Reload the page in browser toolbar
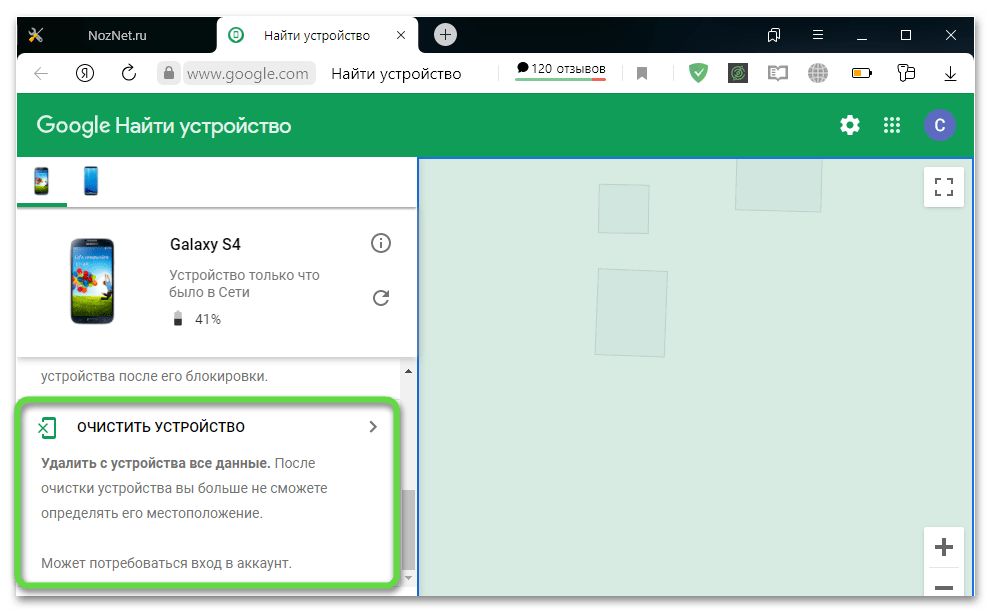The height and width of the screenshot is (612, 991). pos(129,73)
